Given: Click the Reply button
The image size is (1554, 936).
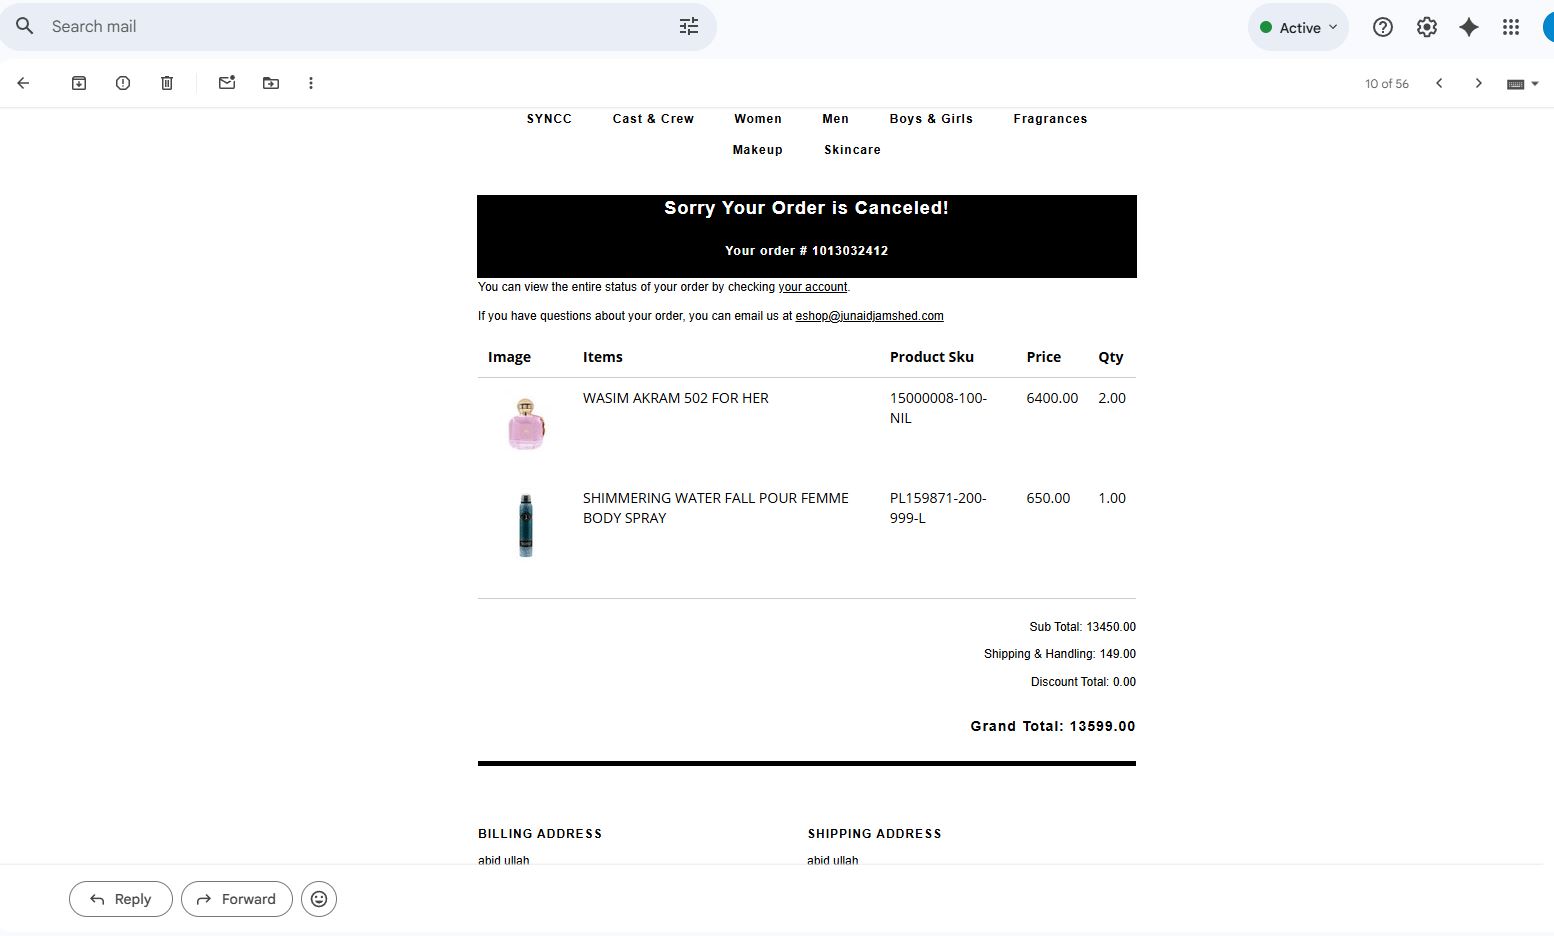Looking at the screenshot, I should tap(121, 899).
